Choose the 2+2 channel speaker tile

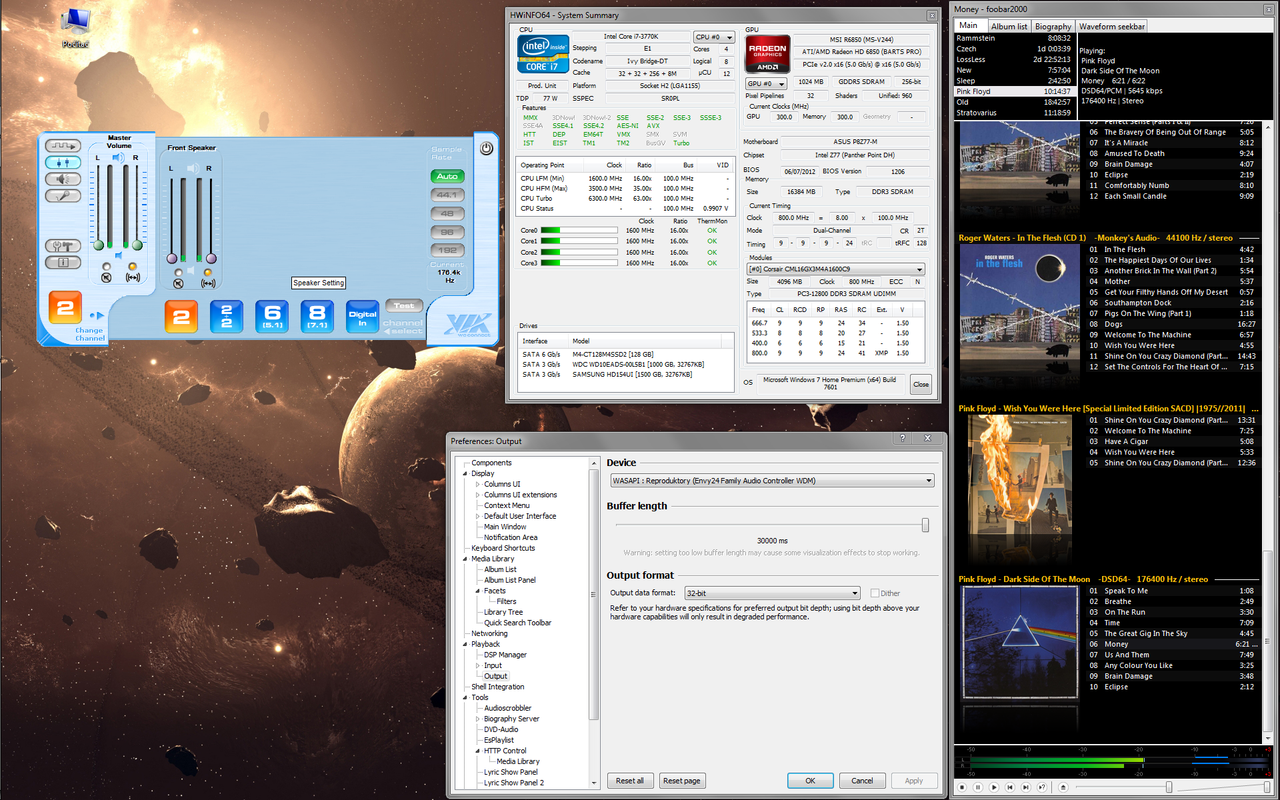(x=226, y=317)
